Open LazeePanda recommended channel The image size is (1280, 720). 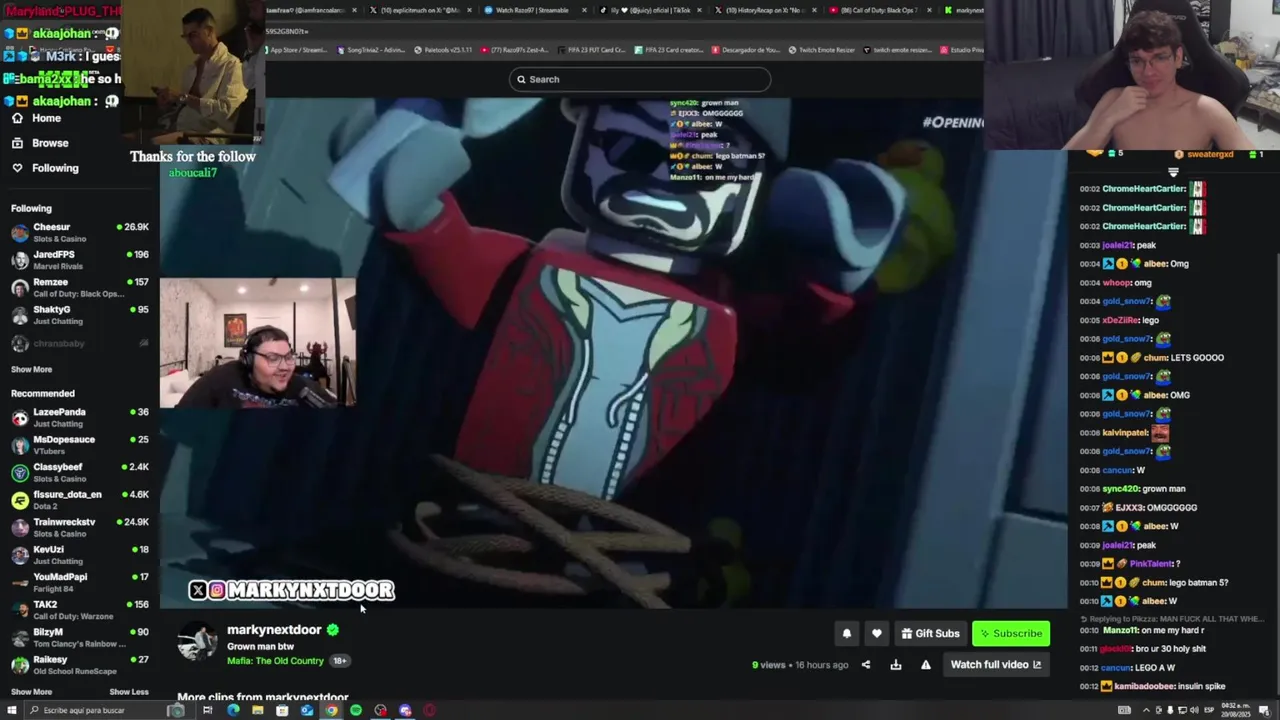(79, 417)
